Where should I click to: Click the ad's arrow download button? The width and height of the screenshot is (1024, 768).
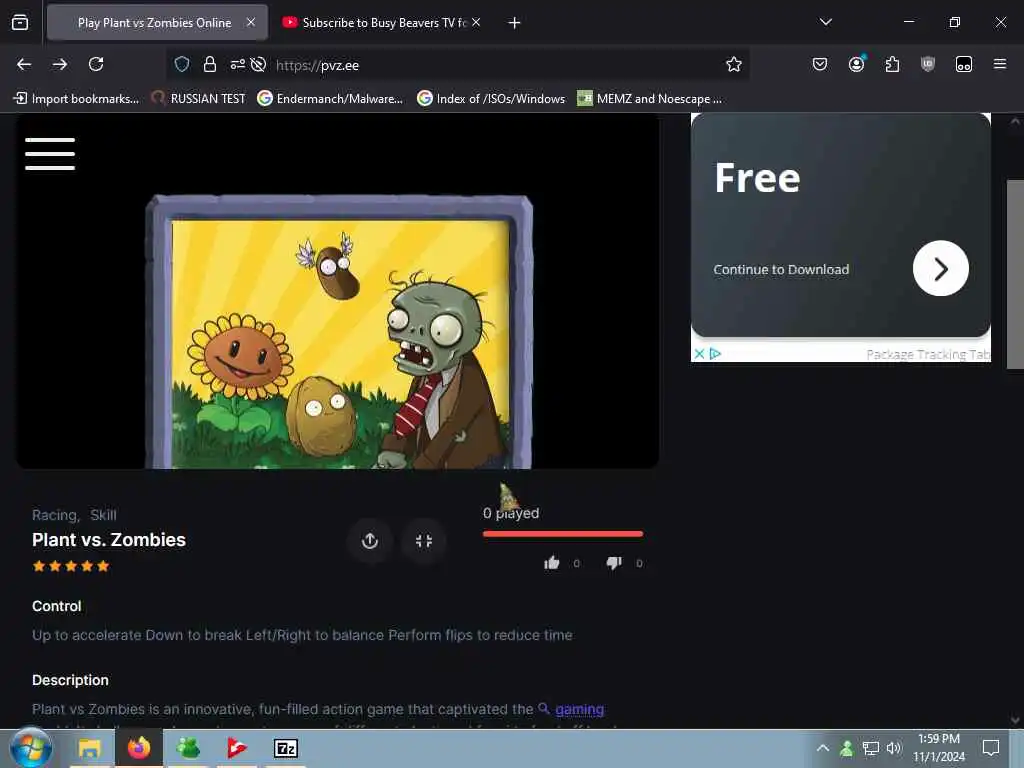click(940, 268)
